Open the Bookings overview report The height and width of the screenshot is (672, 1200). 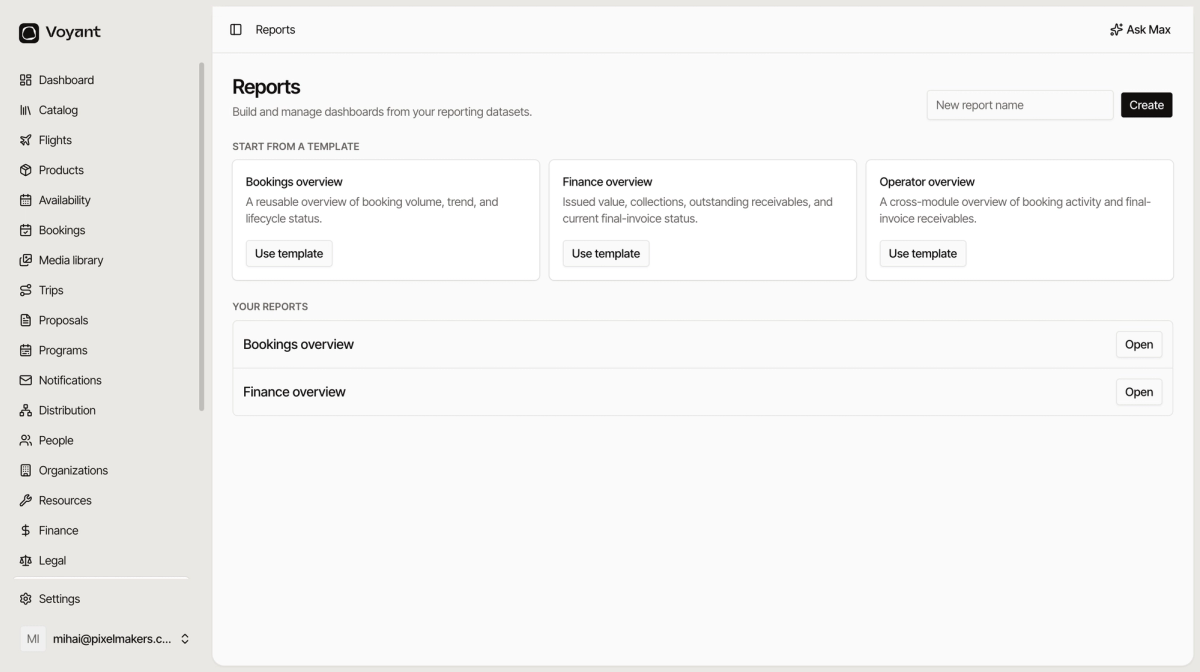[x=1139, y=344]
